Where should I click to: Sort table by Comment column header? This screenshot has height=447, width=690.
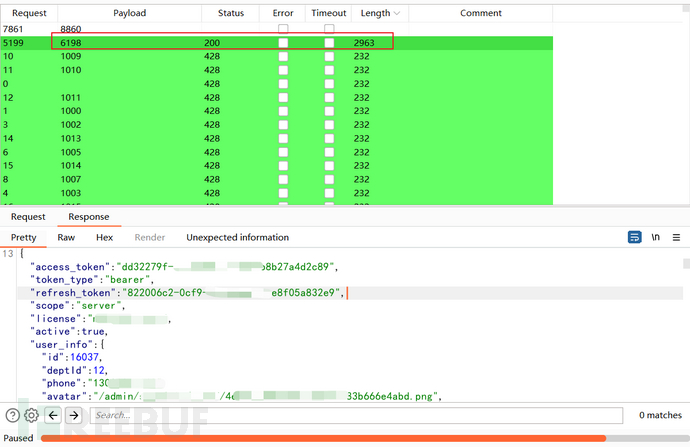click(481, 13)
